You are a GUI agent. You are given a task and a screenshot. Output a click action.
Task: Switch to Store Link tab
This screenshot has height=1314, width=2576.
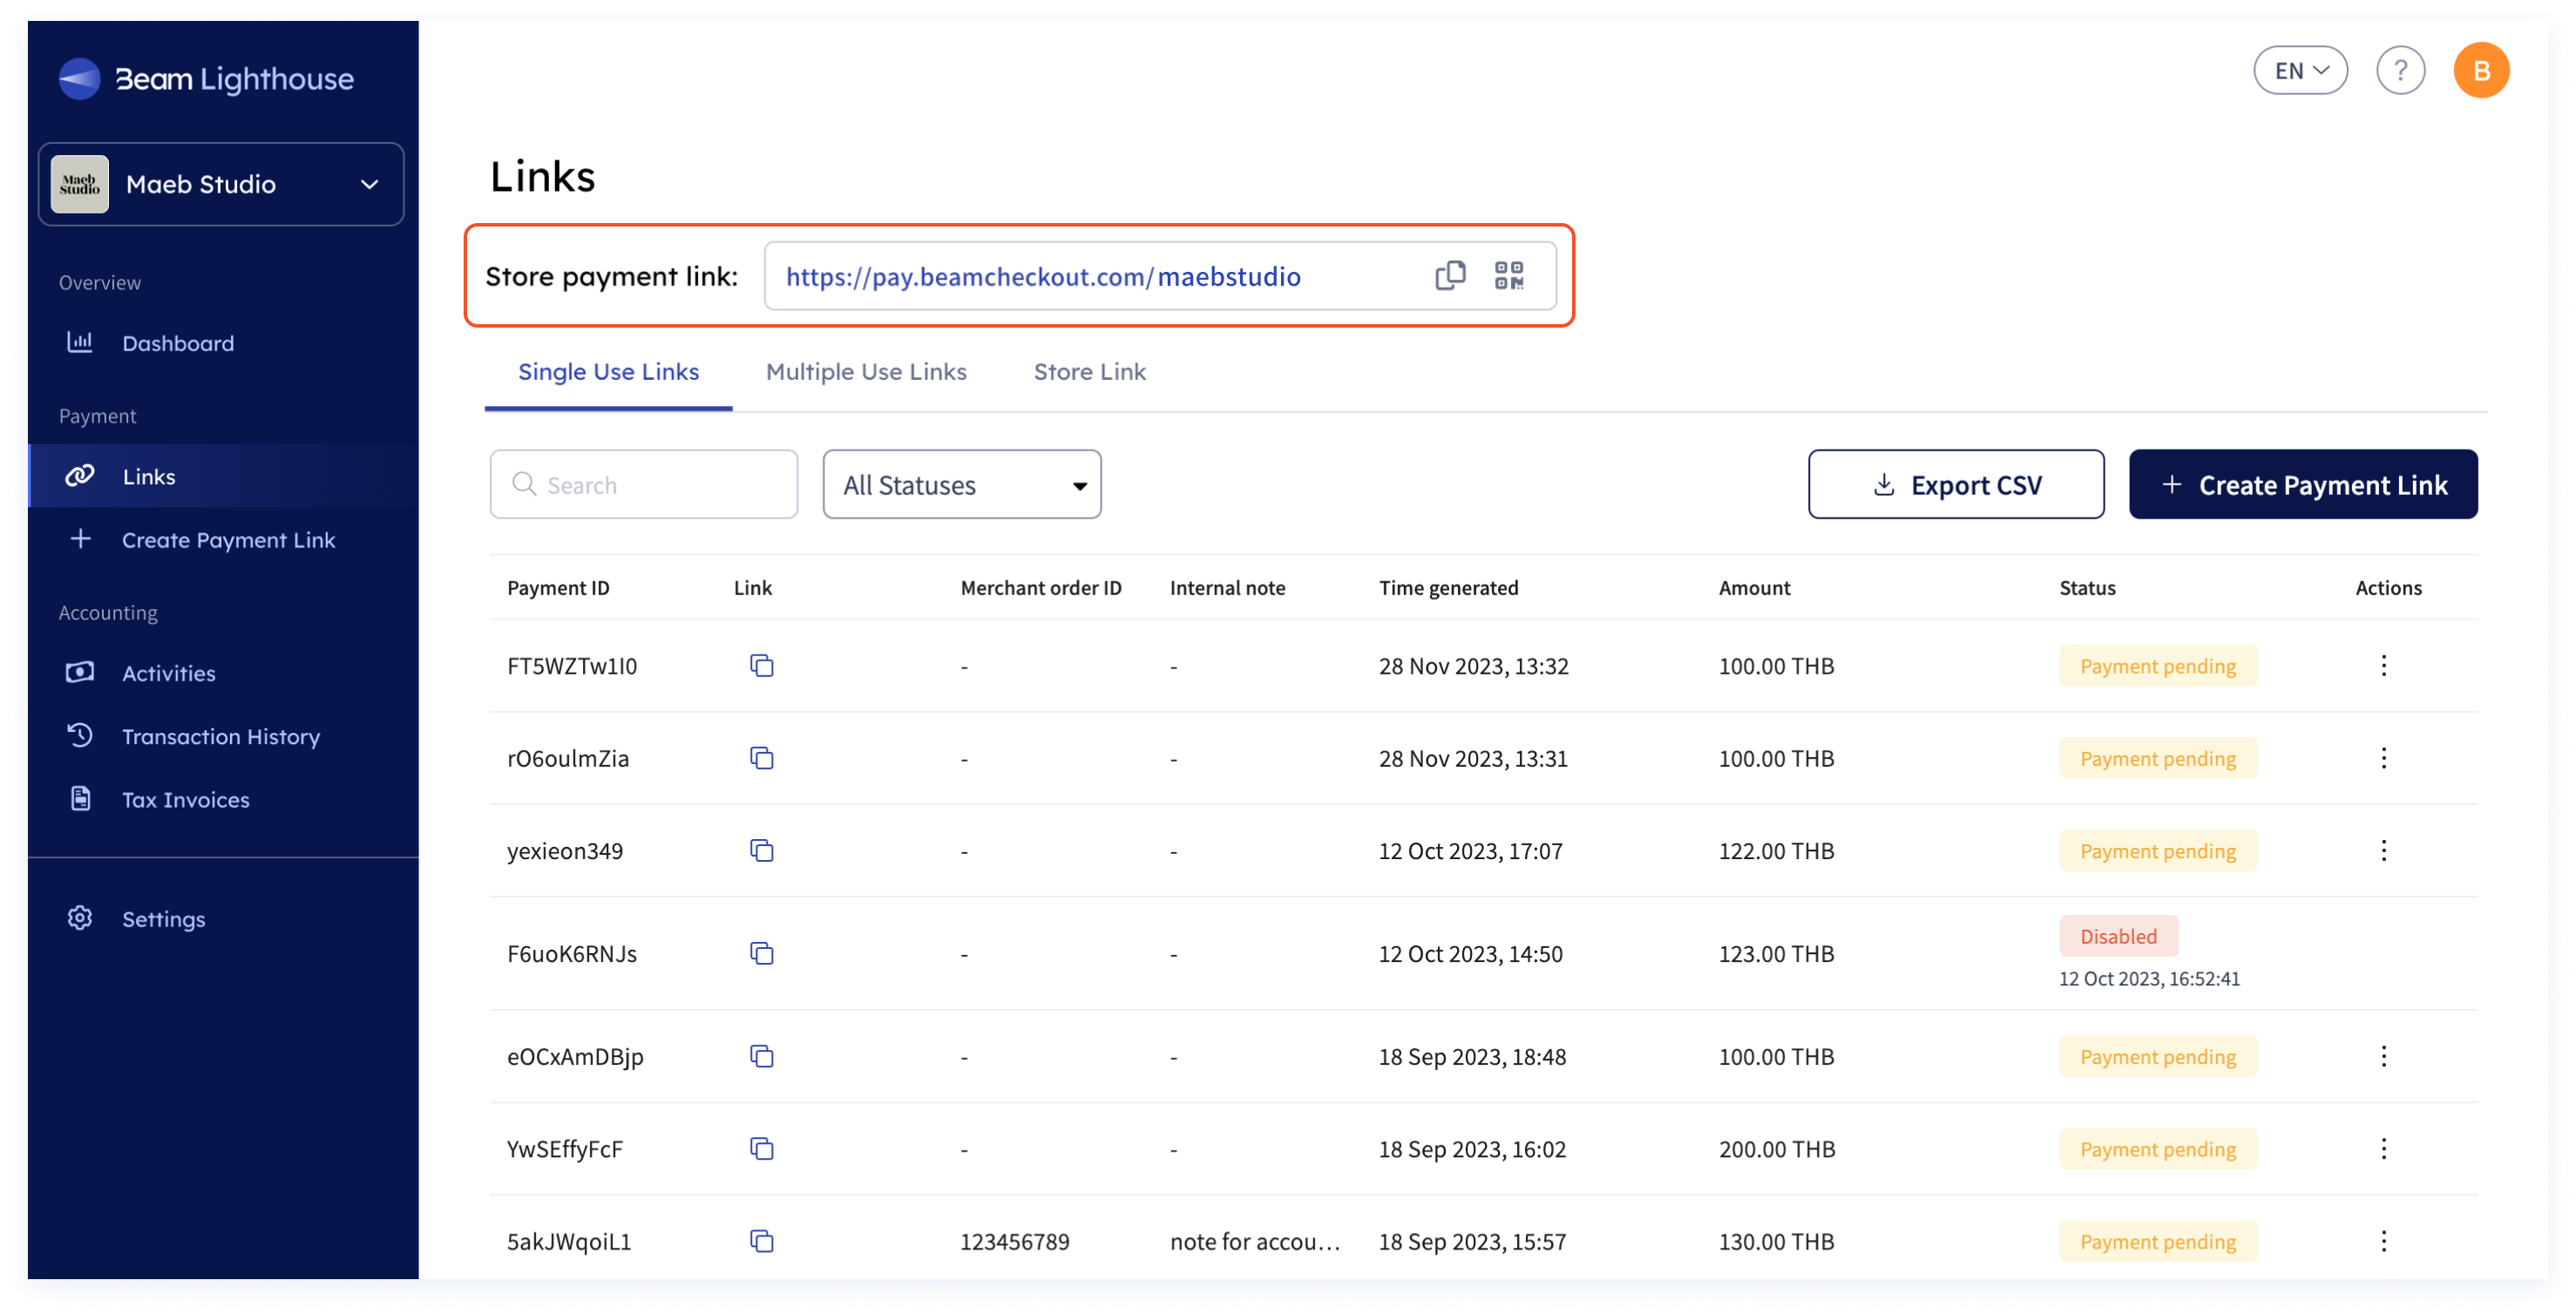point(1089,372)
